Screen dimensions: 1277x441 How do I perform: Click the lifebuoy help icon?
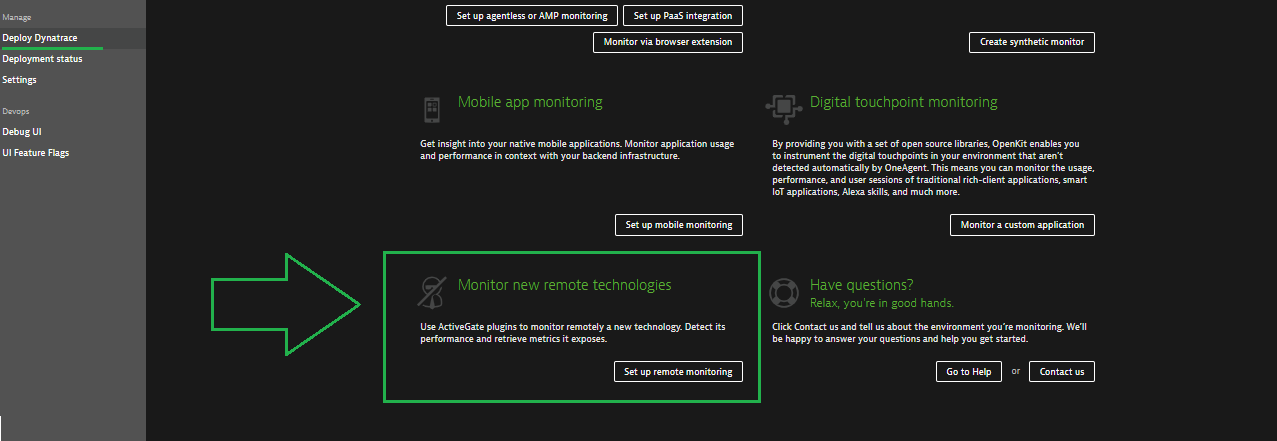[783, 292]
